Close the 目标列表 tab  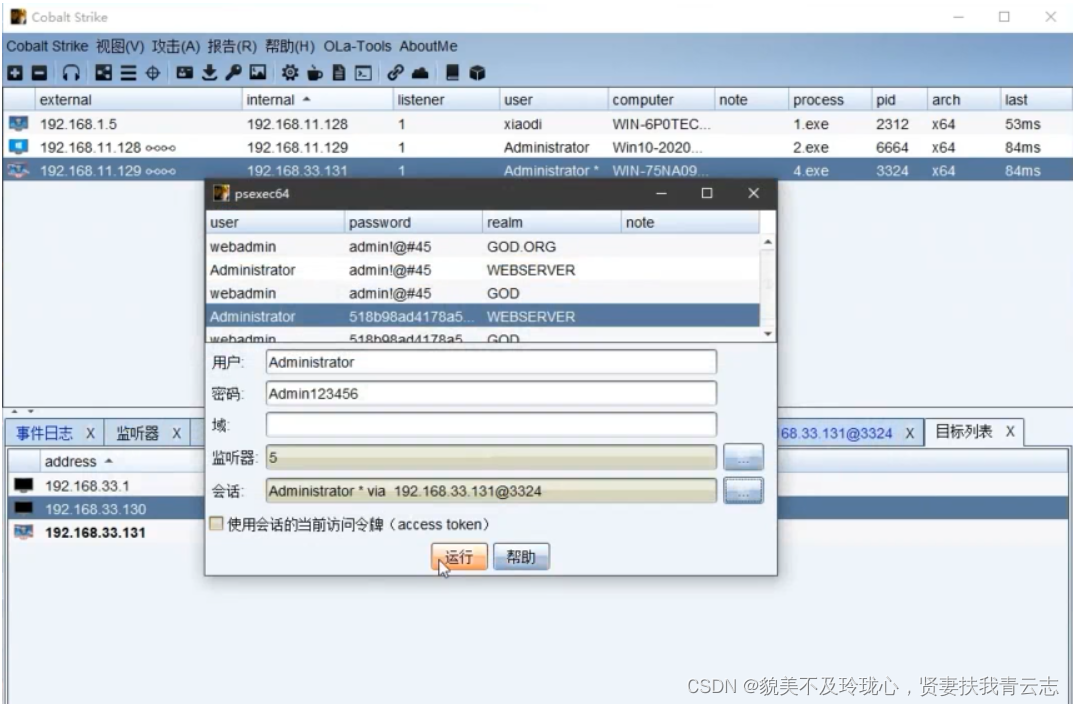[1010, 431]
